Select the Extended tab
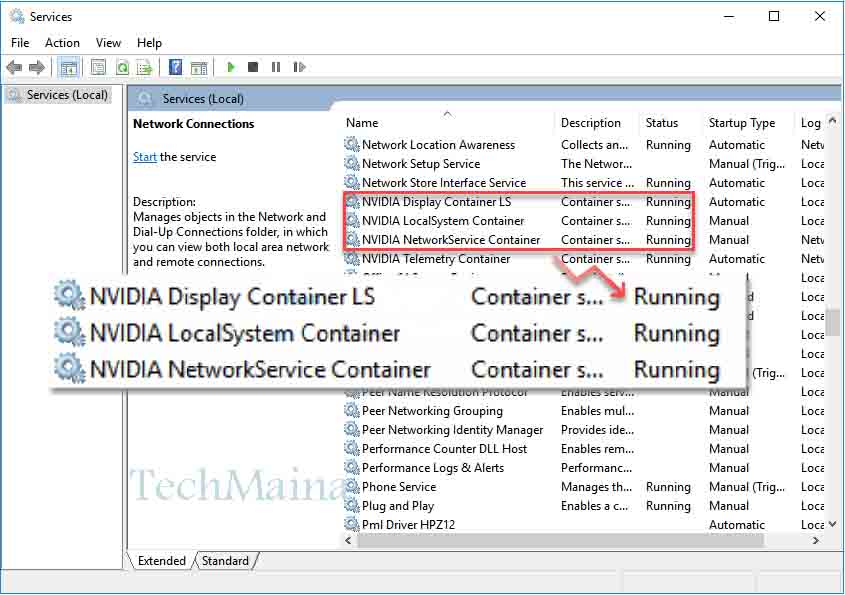The image size is (845, 595). (161, 561)
